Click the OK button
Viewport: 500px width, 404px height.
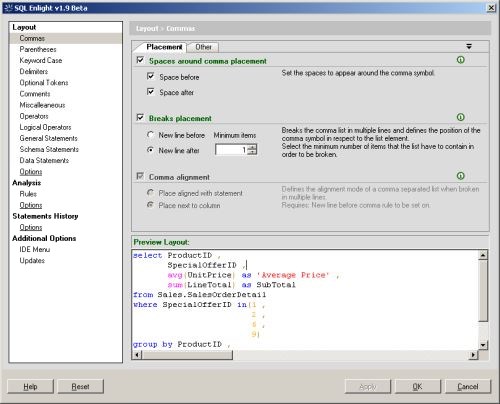coord(417,386)
